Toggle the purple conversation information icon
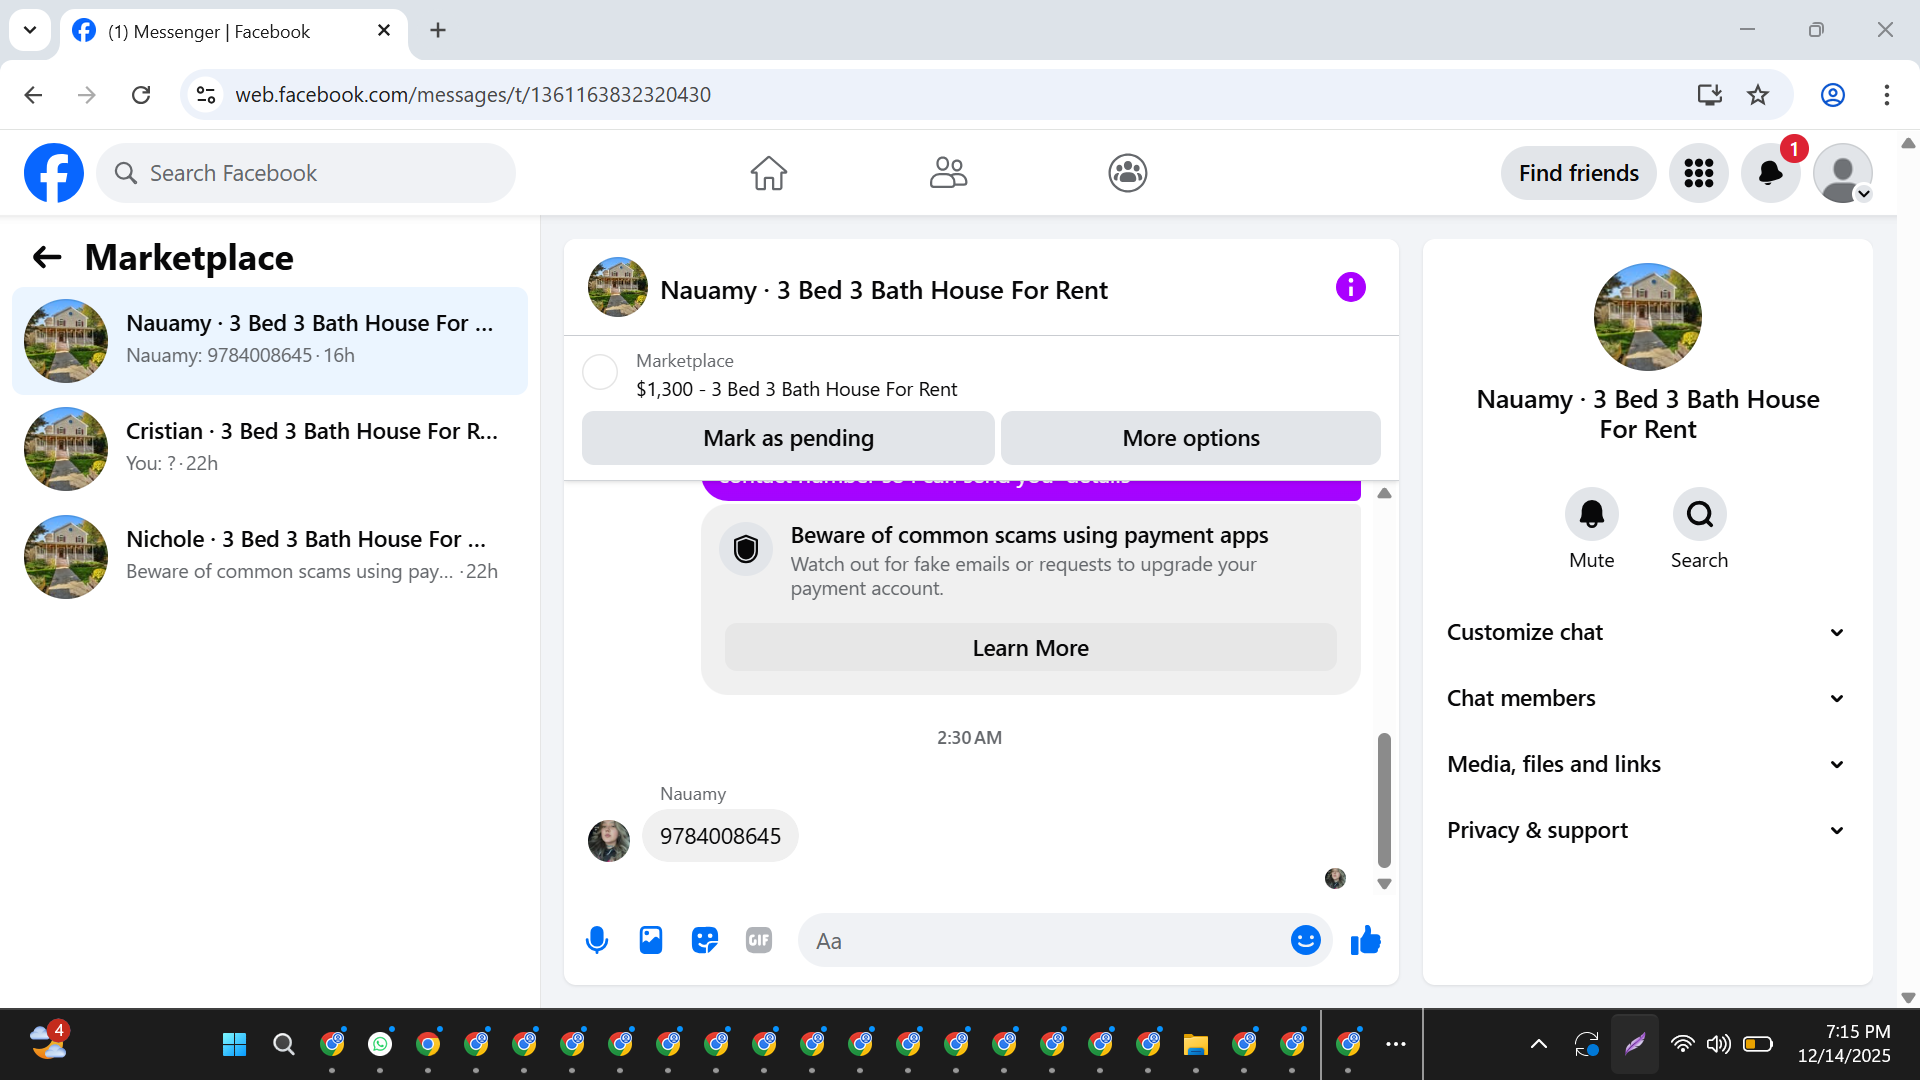 pos(1350,288)
